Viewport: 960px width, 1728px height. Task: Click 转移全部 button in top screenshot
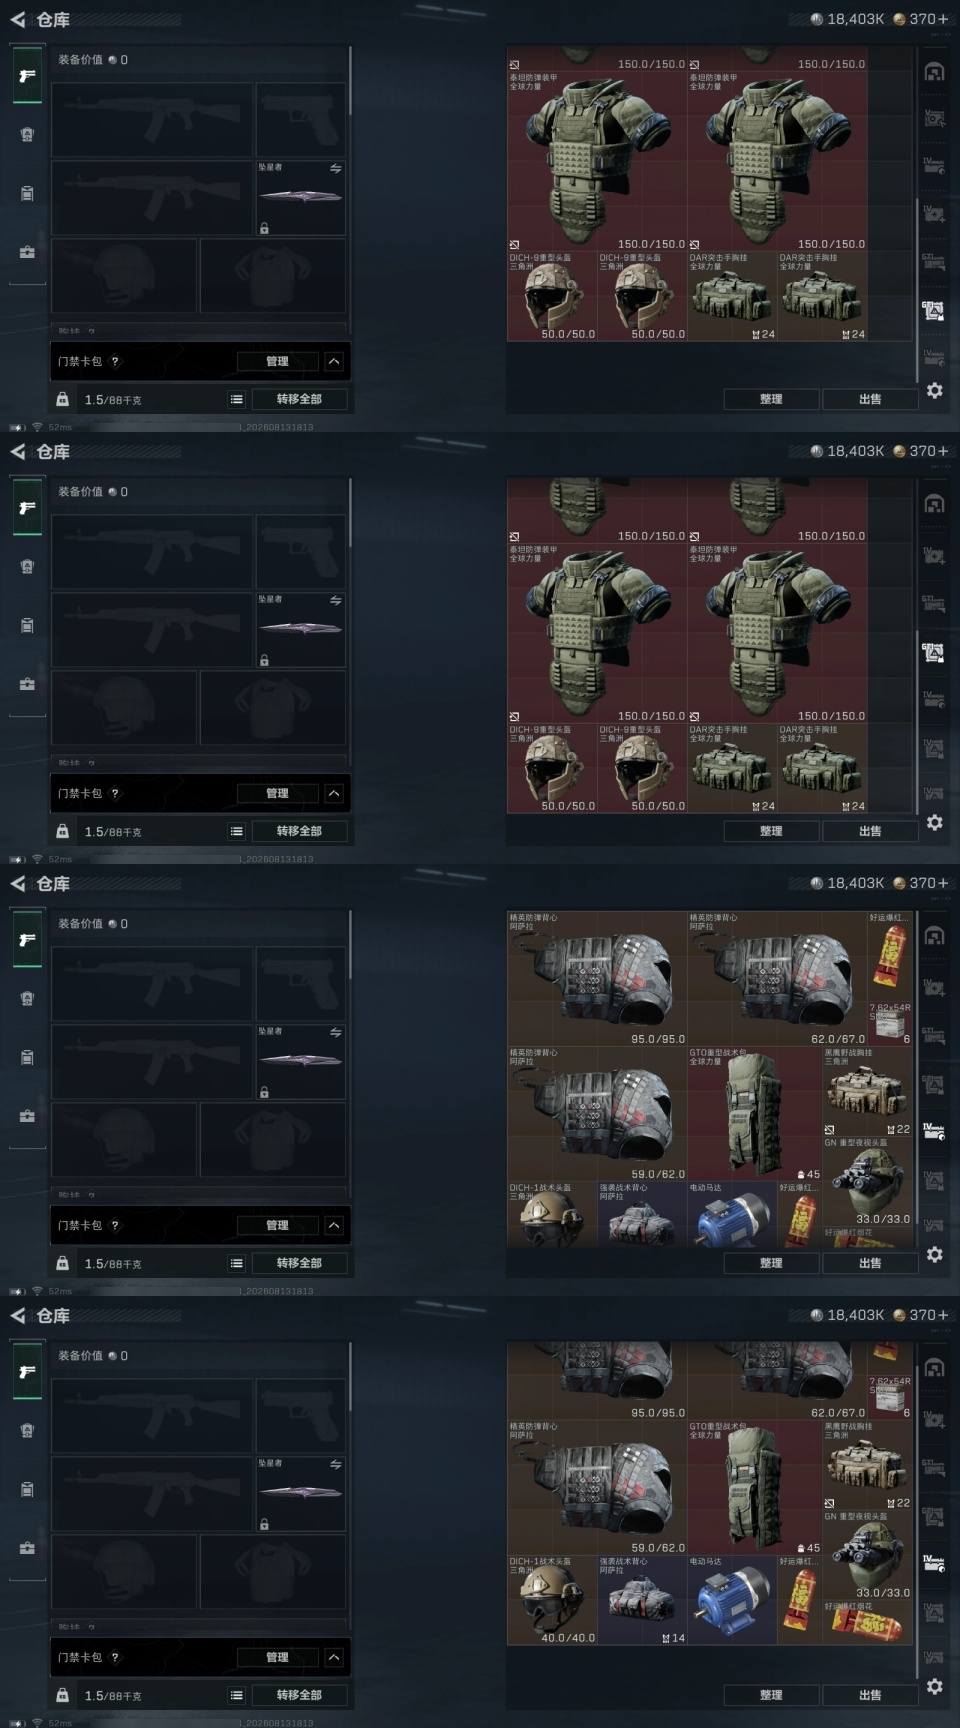pos(299,399)
